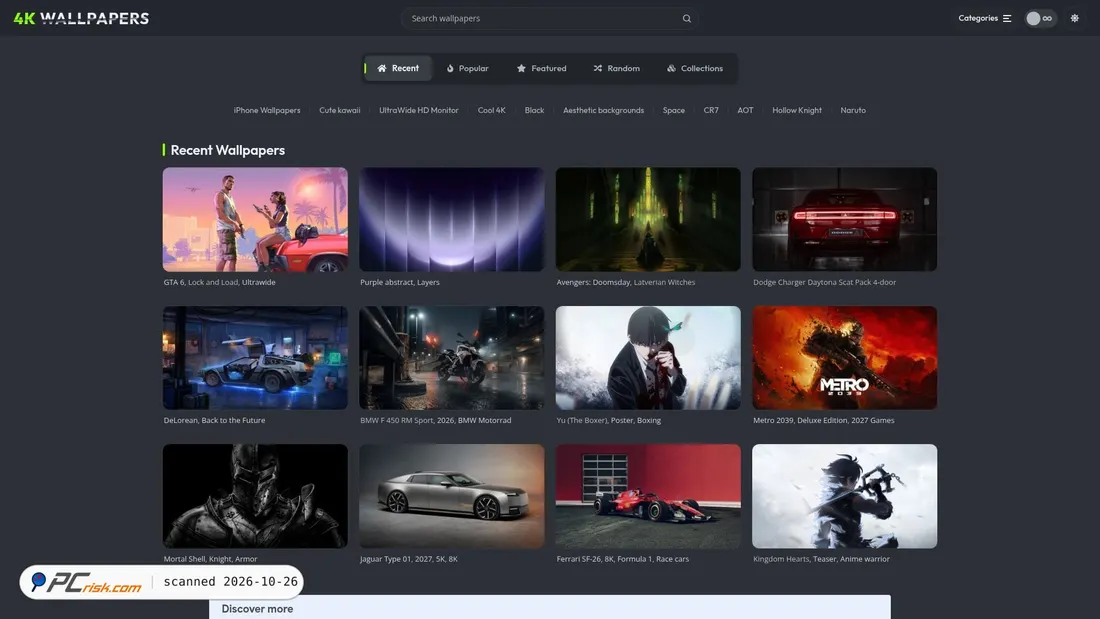Viewport: 1100px width, 619px height.
Task: Browse the Hollow Knight tag
Action: point(797,110)
